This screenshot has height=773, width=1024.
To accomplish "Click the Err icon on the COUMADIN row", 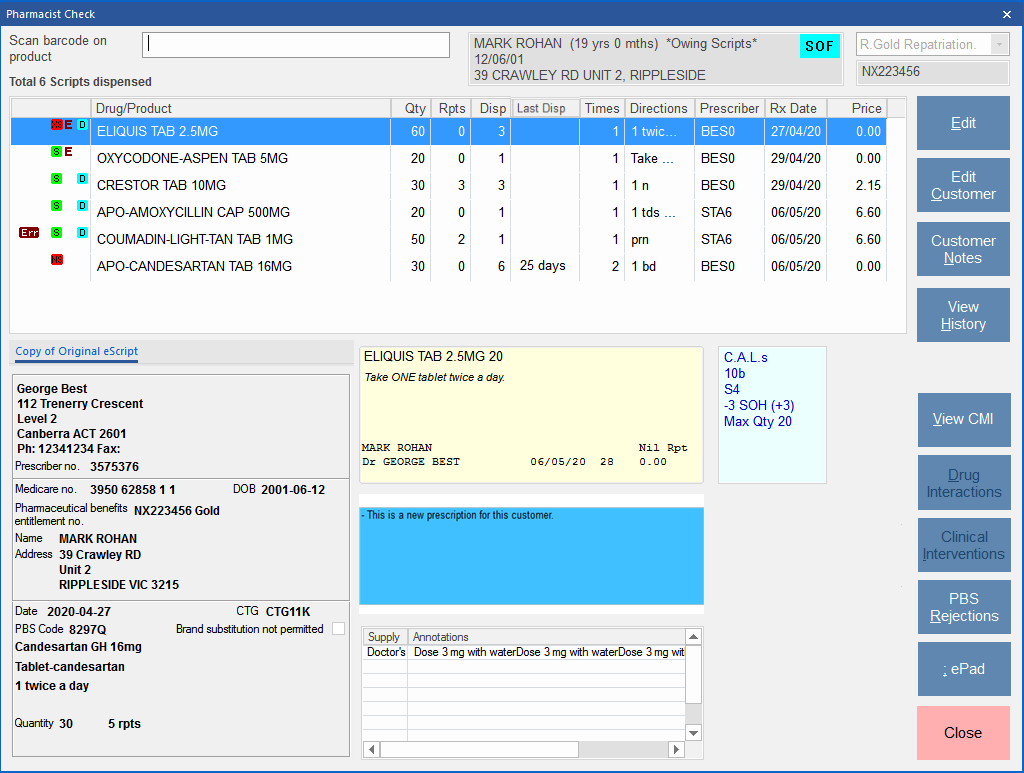I will 29,232.
